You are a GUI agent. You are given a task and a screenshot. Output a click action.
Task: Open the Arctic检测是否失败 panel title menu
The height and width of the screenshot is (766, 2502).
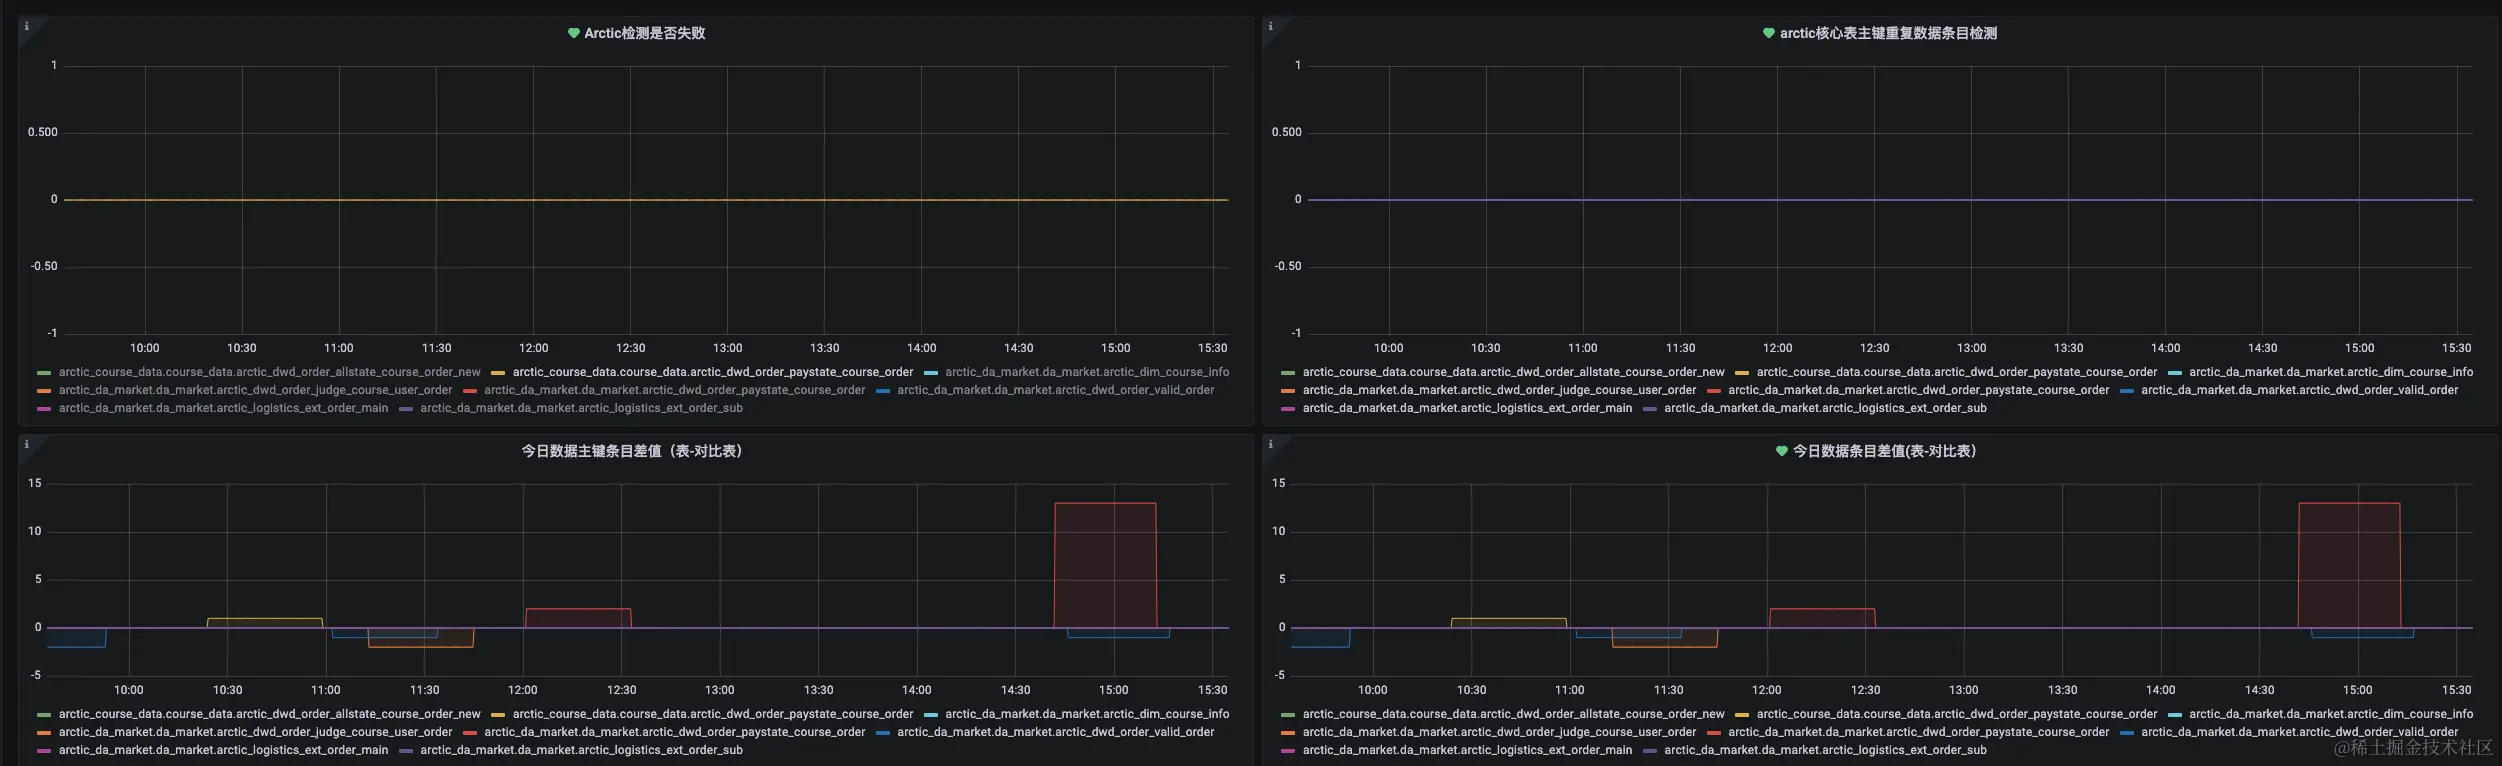pos(645,33)
